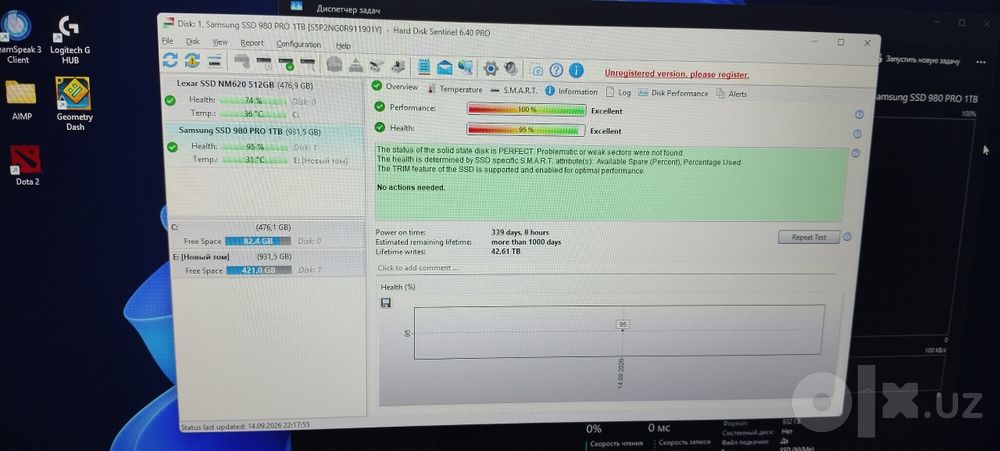This screenshot has width=1000, height=451.
Task: Click the 'Click to add comment' field
Action: pyautogui.click(x=605, y=269)
